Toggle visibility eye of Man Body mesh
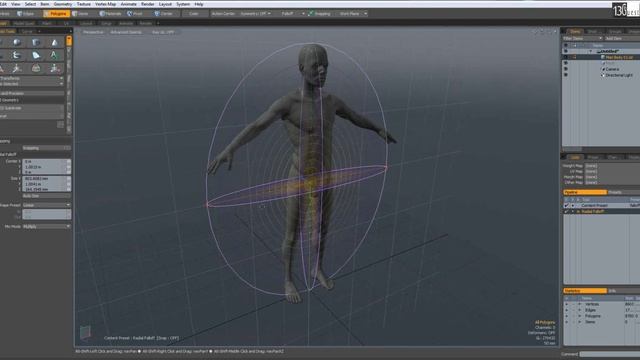The image size is (640, 360). [x=566, y=57]
